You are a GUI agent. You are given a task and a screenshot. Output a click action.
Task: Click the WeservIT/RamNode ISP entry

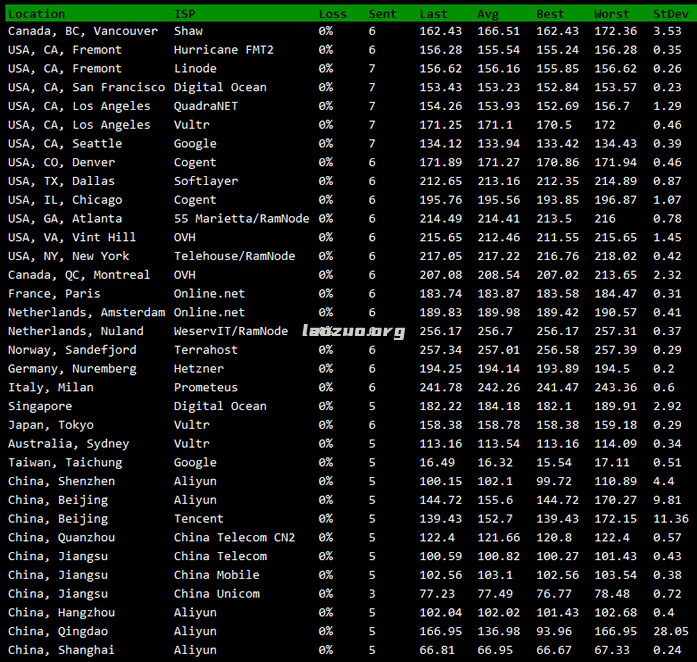pos(231,331)
